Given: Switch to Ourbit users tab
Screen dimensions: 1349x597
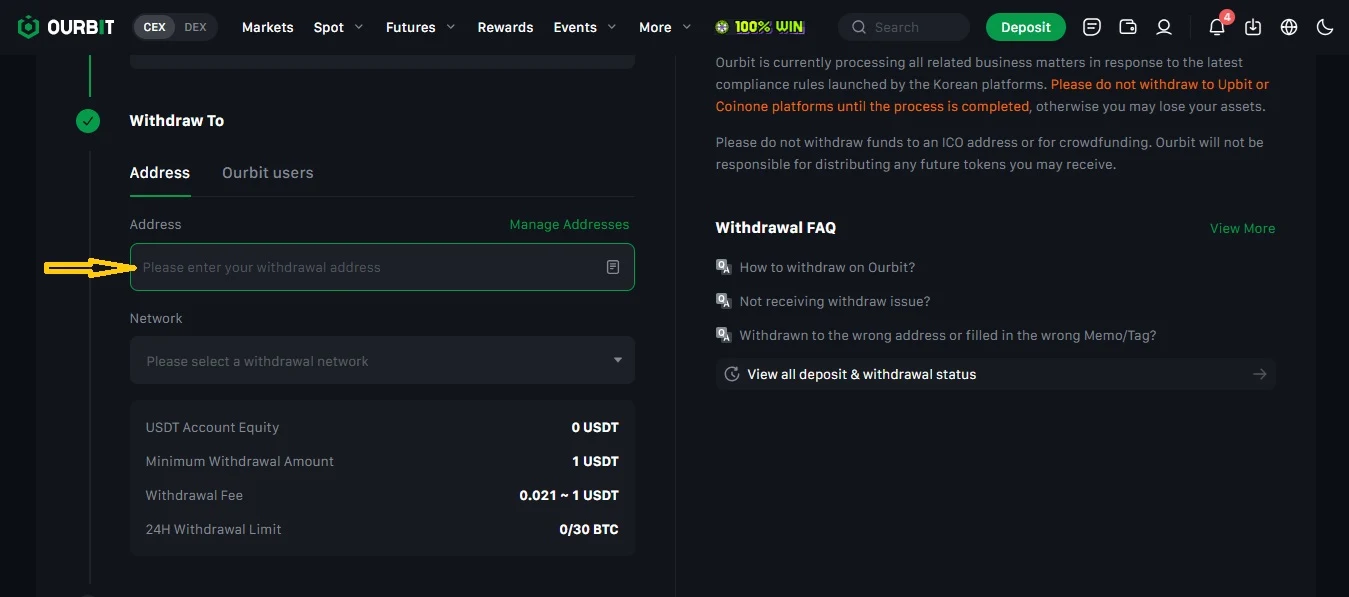Looking at the screenshot, I should 268,172.
